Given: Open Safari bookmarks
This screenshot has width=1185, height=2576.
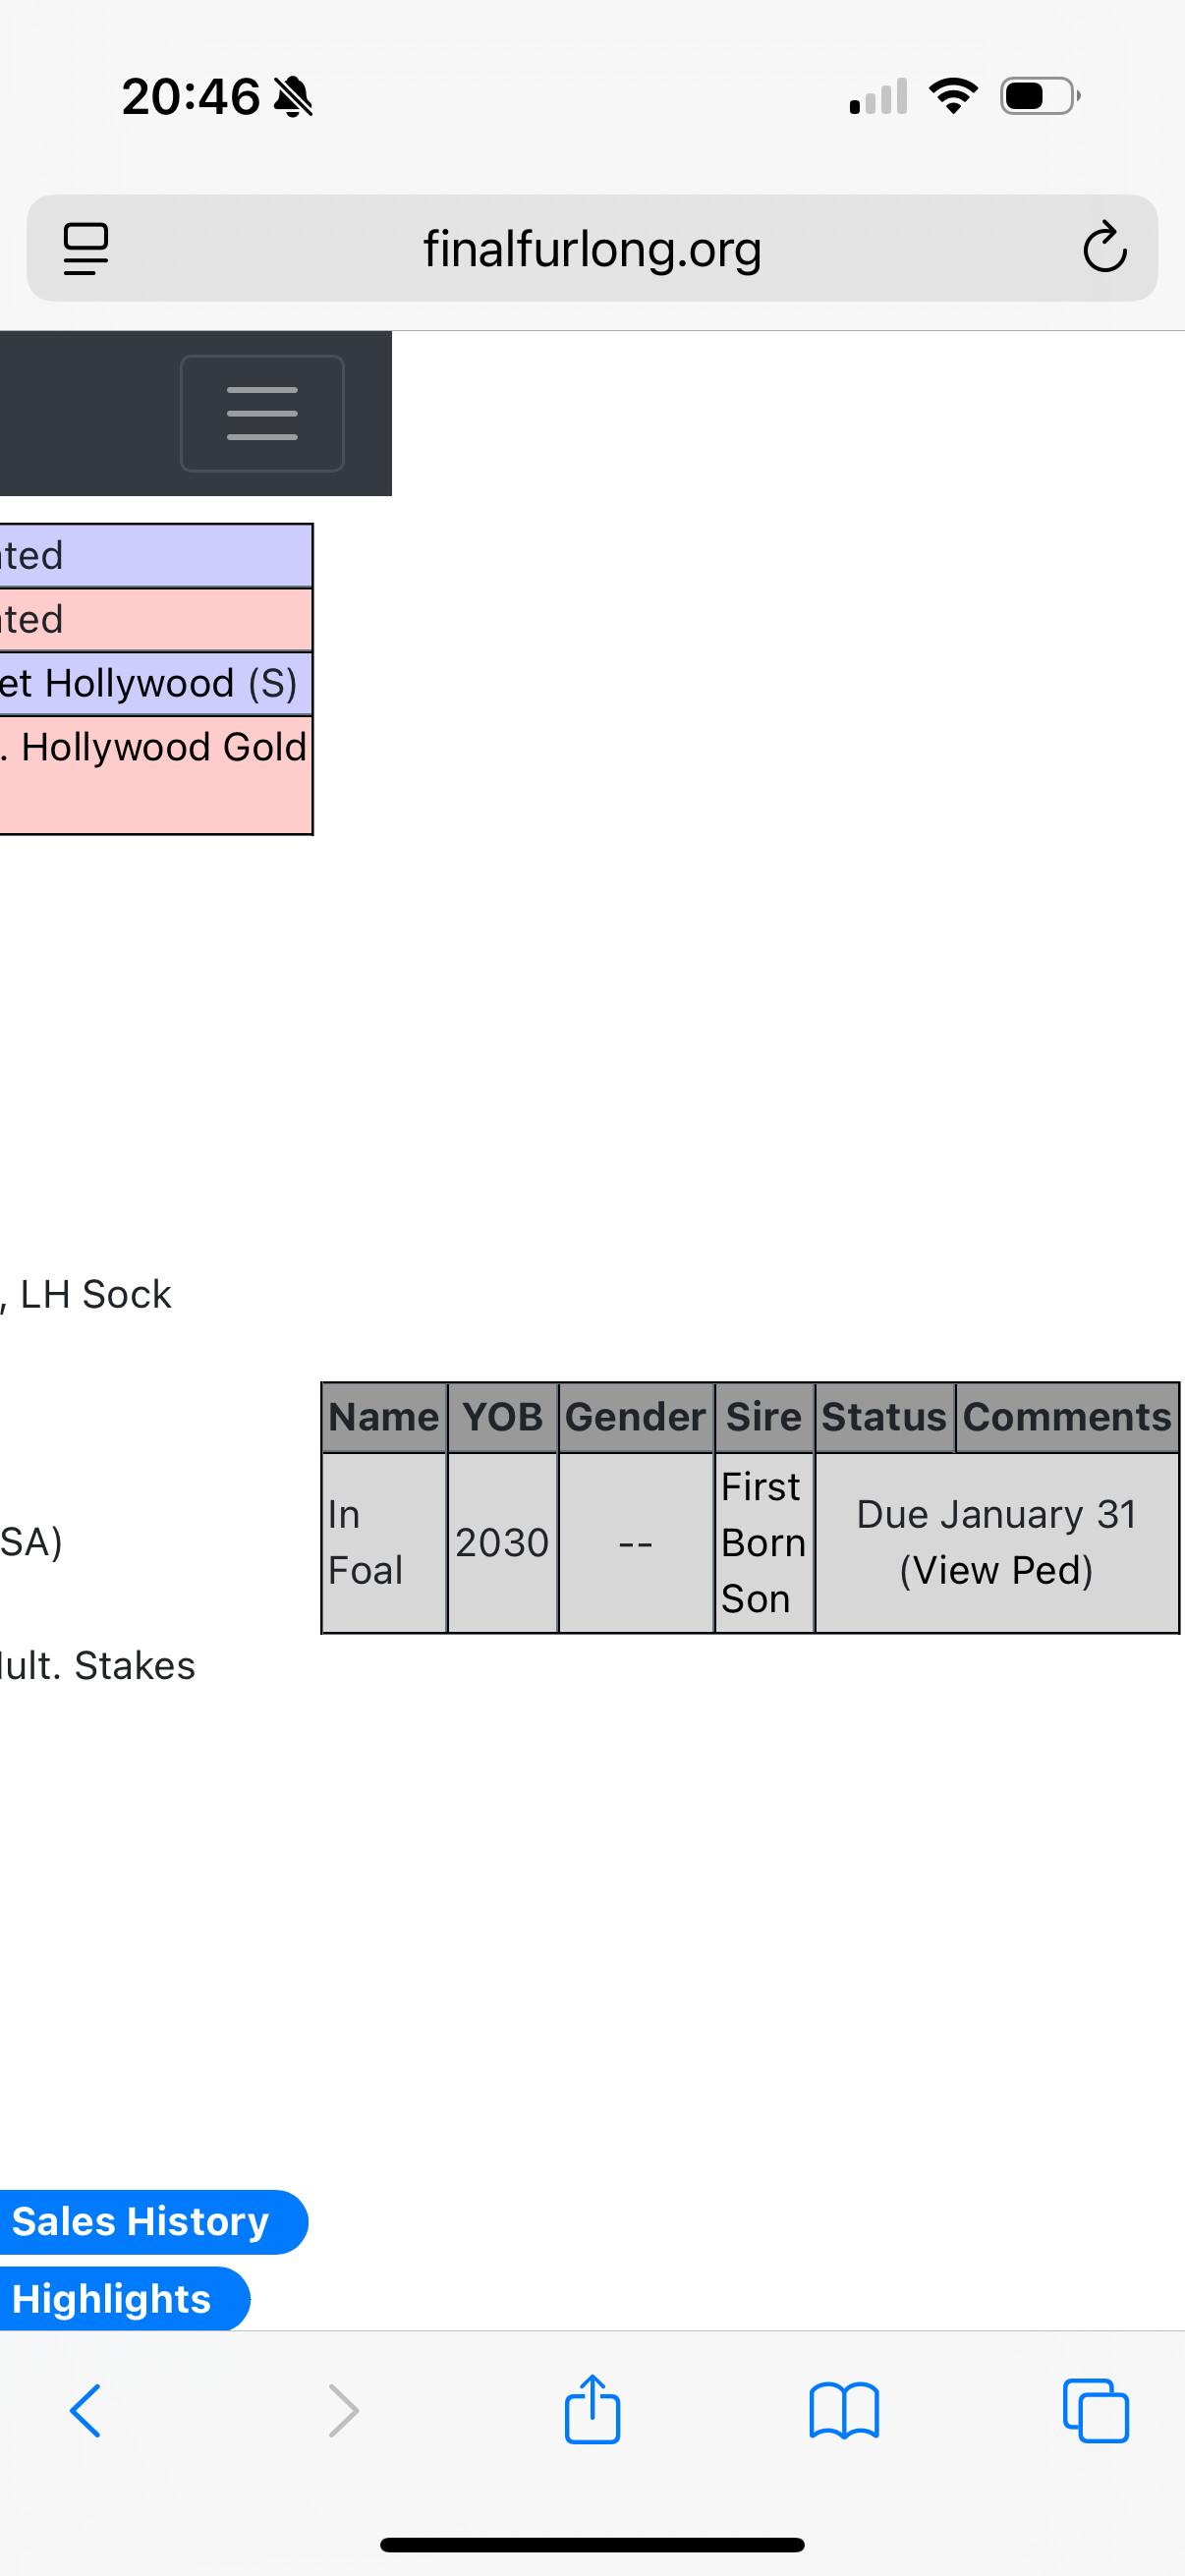Looking at the screenshot, I should tap(844, 2410).
